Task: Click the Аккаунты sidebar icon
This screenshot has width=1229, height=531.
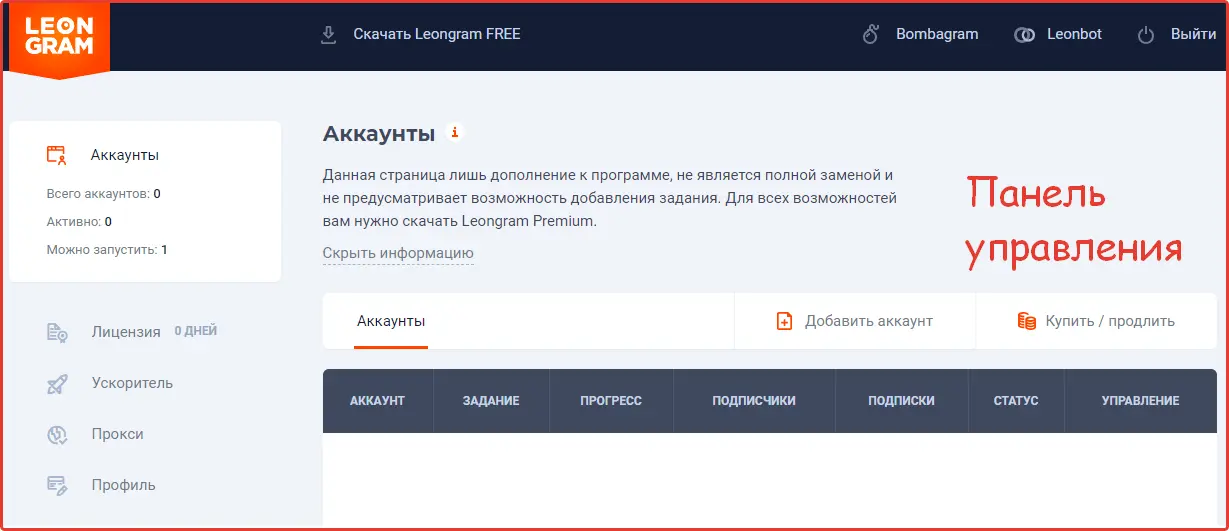Action: [57, 155]
